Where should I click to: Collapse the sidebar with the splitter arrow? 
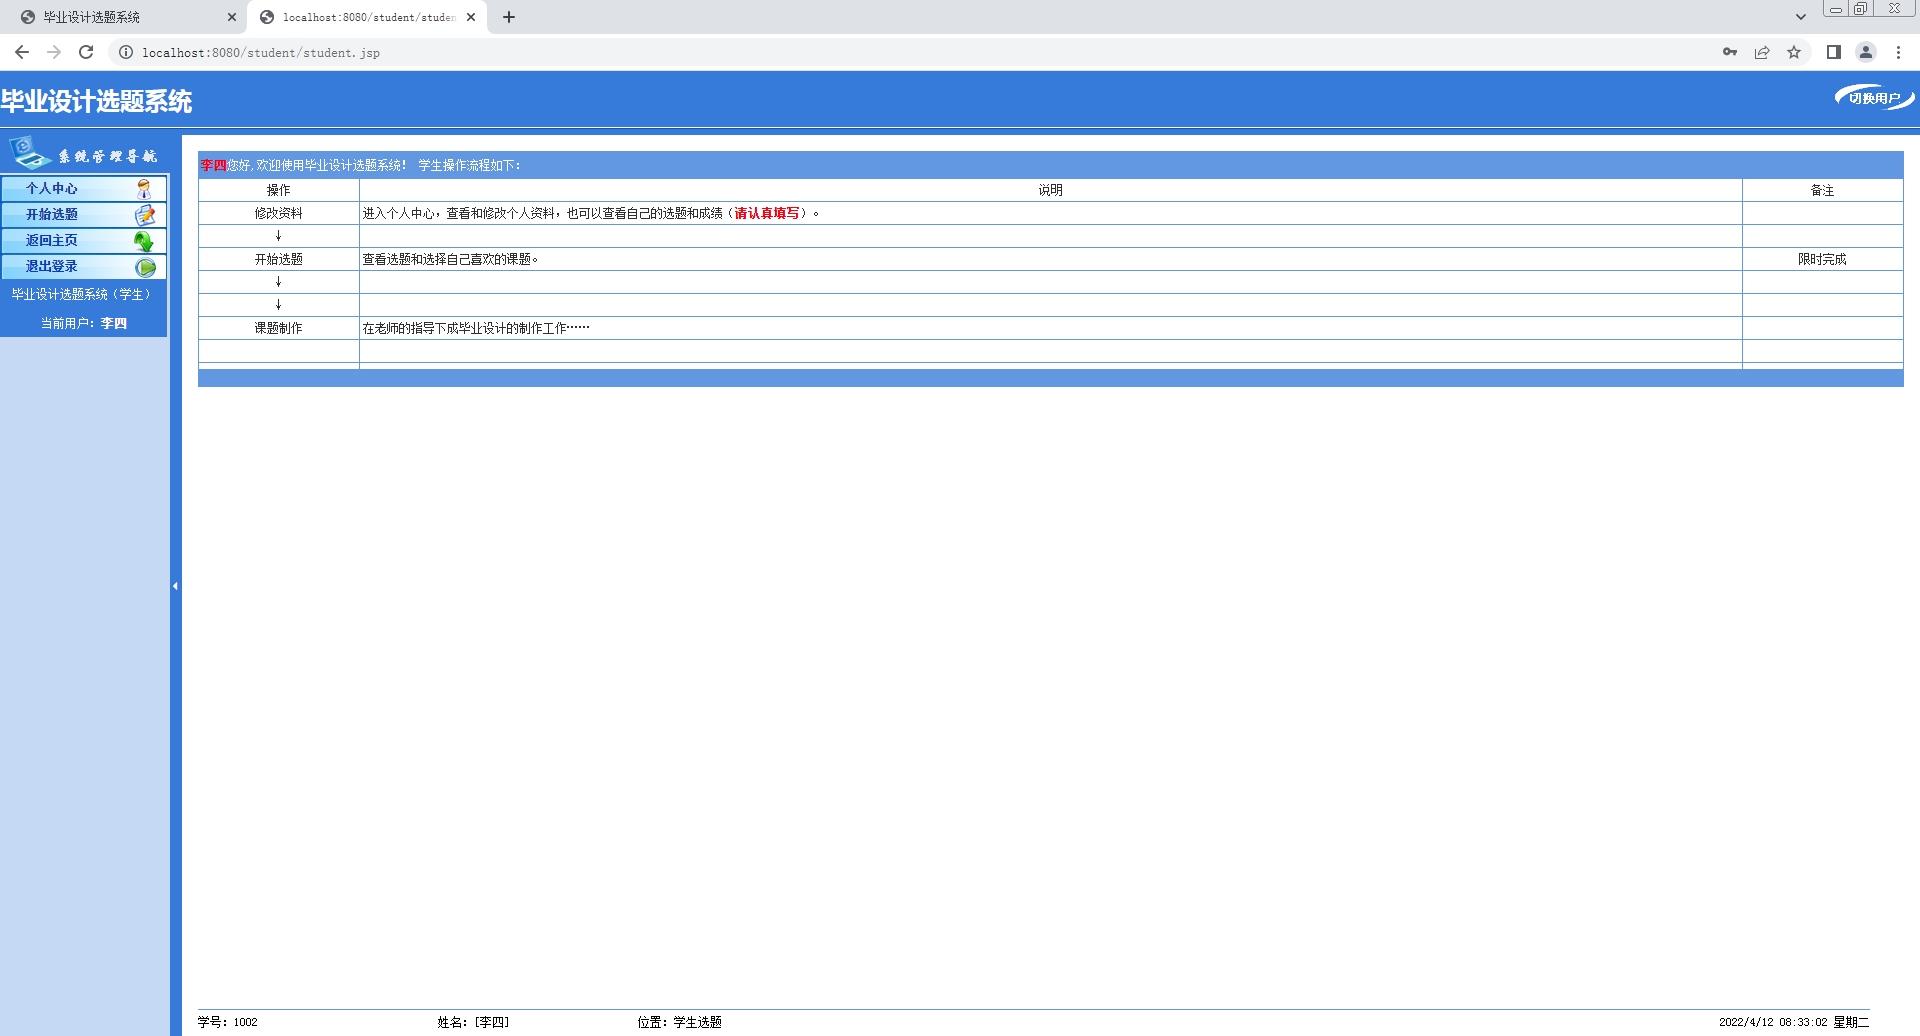[175, 586]
